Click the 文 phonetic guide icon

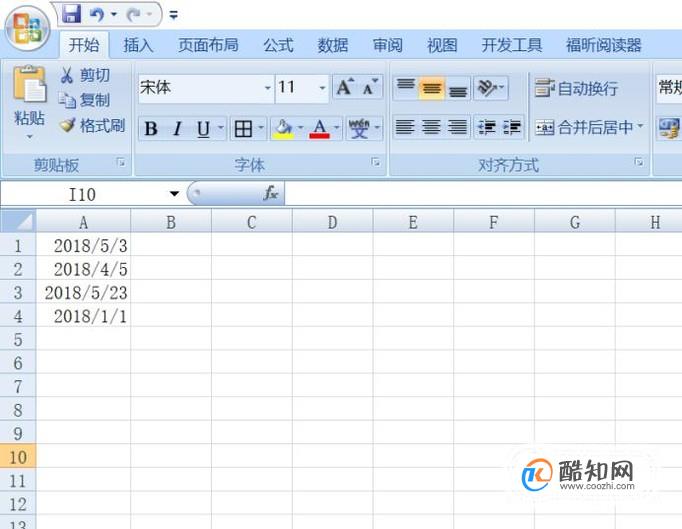(359, 128)
